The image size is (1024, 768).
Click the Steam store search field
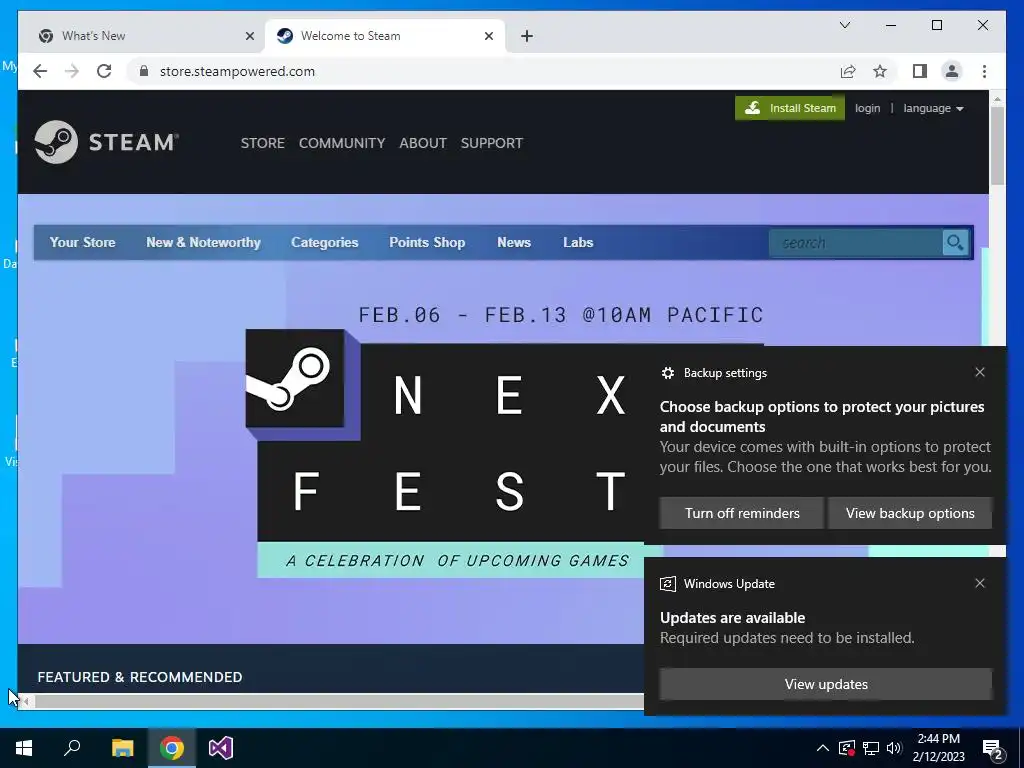pyautogui.click(x=856, y=243)
